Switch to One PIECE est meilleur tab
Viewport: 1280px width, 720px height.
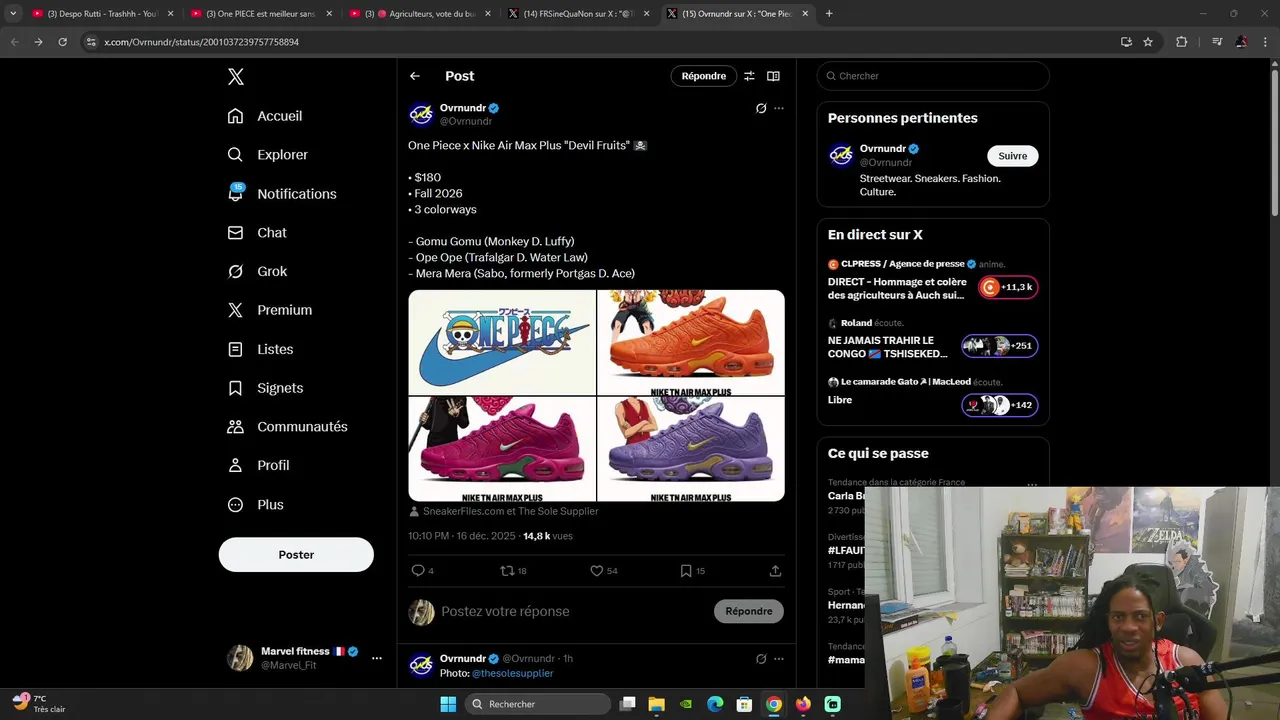pos(261,14)
